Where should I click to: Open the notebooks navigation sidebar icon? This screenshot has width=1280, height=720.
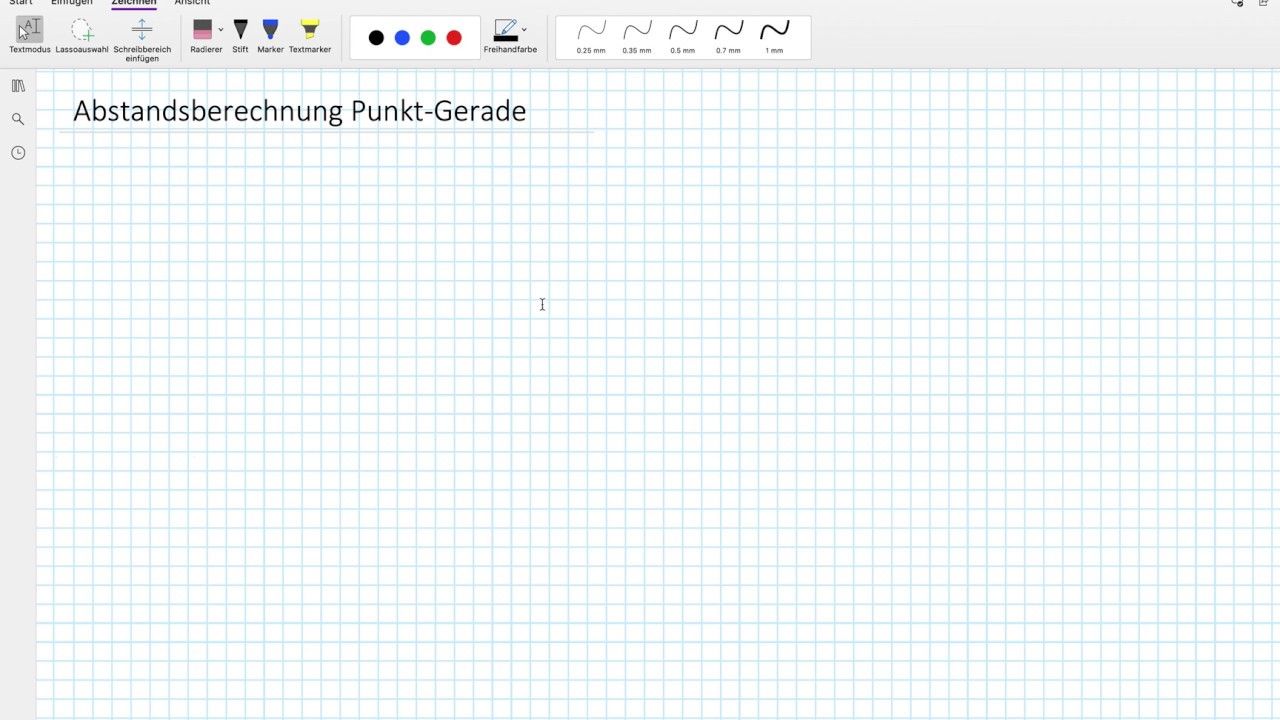18,86
